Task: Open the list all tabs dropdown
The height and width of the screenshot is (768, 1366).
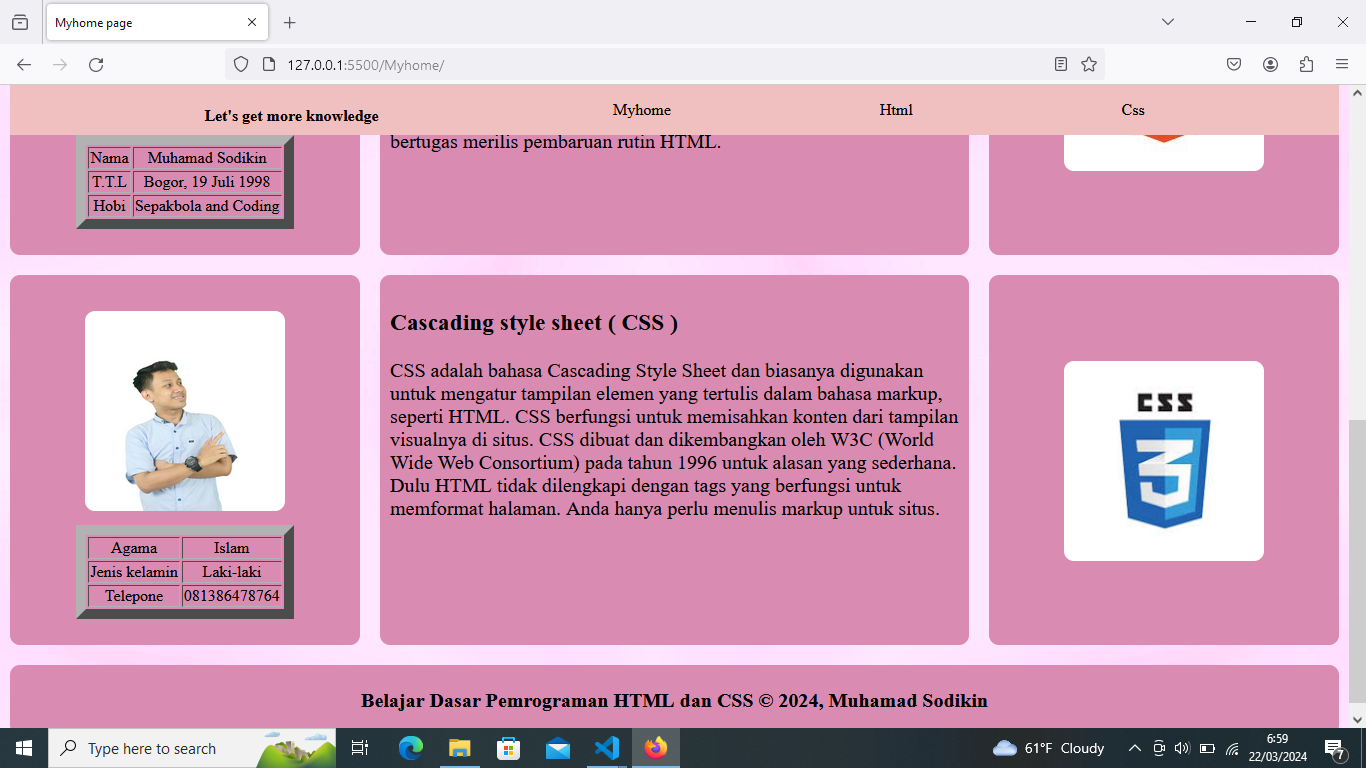Action: [1167, 22]
